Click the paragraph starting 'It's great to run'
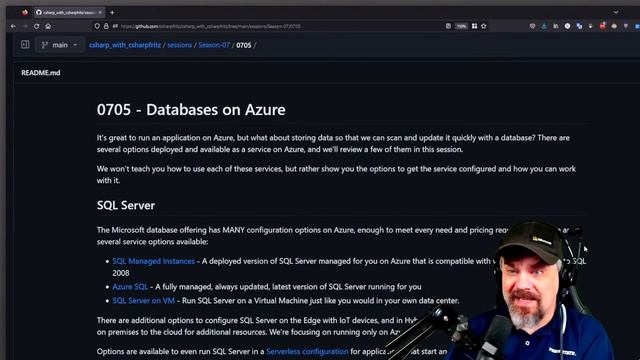Screen dimensions: 640x360 pyautogui.click(x=333, y=144)
